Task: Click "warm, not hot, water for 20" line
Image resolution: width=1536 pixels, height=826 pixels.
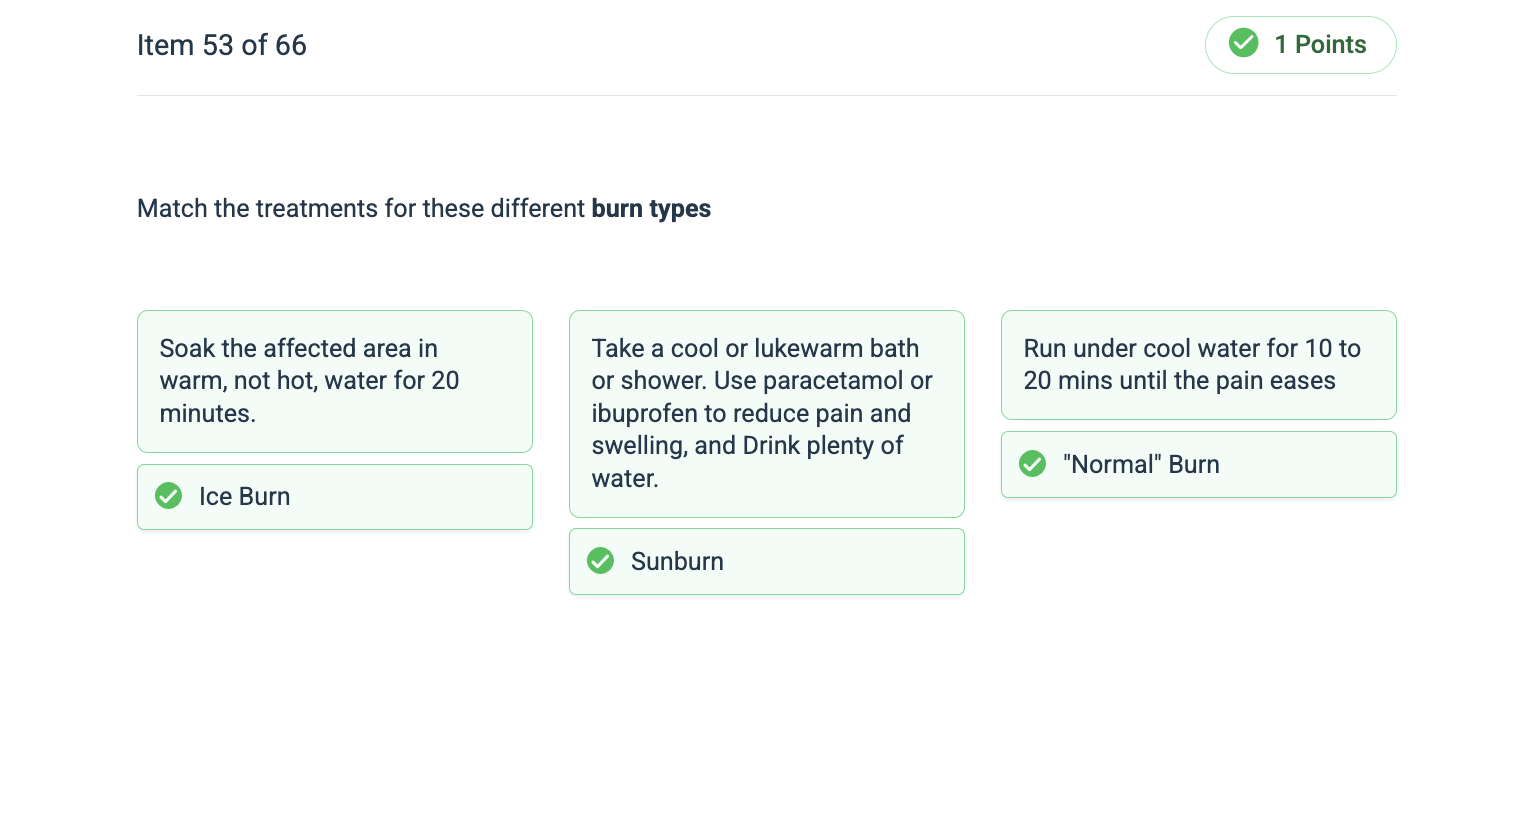Action: [x=309, y=381]
